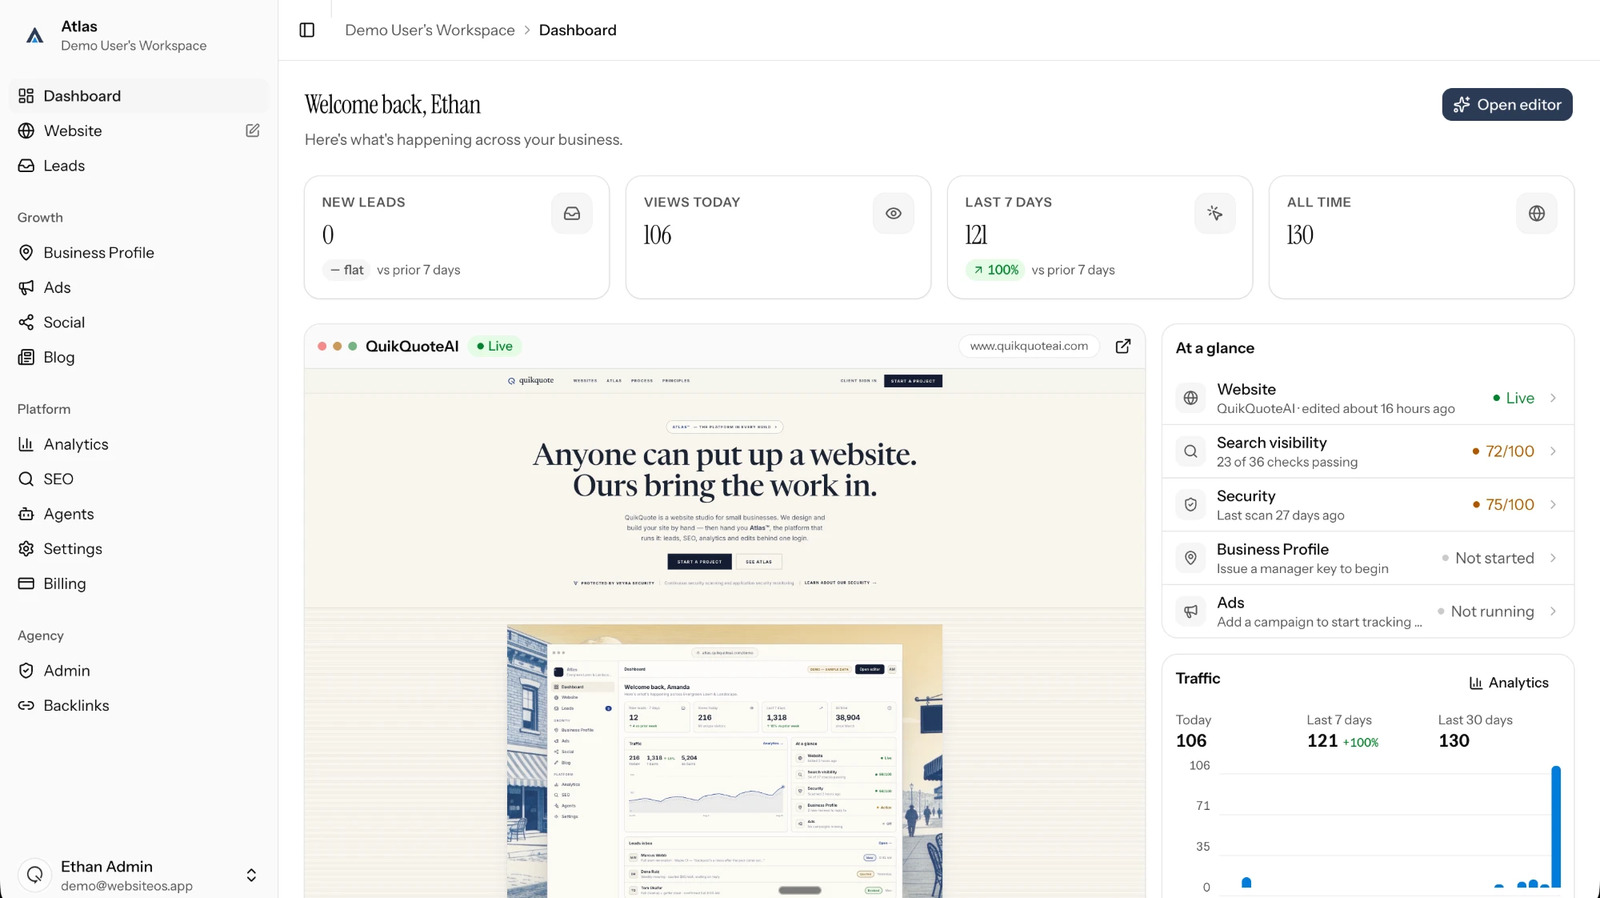
Task: Click the Last 7 Days cursor icon
Action: tap(1215, 213)
